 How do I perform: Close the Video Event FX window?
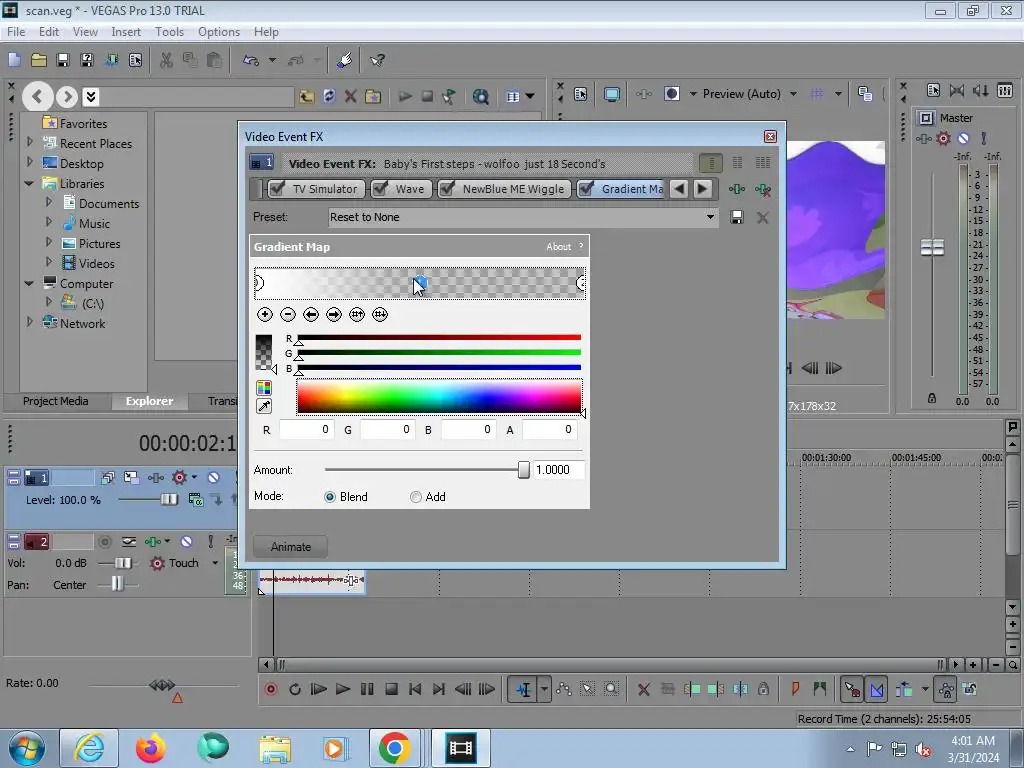point(771,136)
